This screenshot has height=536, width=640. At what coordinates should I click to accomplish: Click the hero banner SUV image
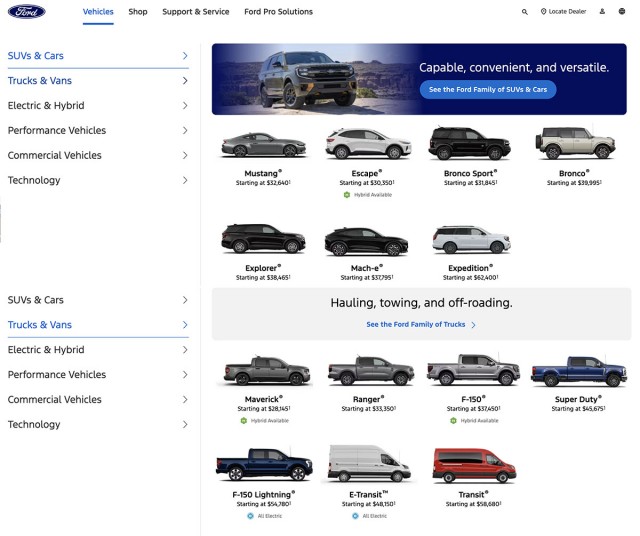click(x=308, y=80)
